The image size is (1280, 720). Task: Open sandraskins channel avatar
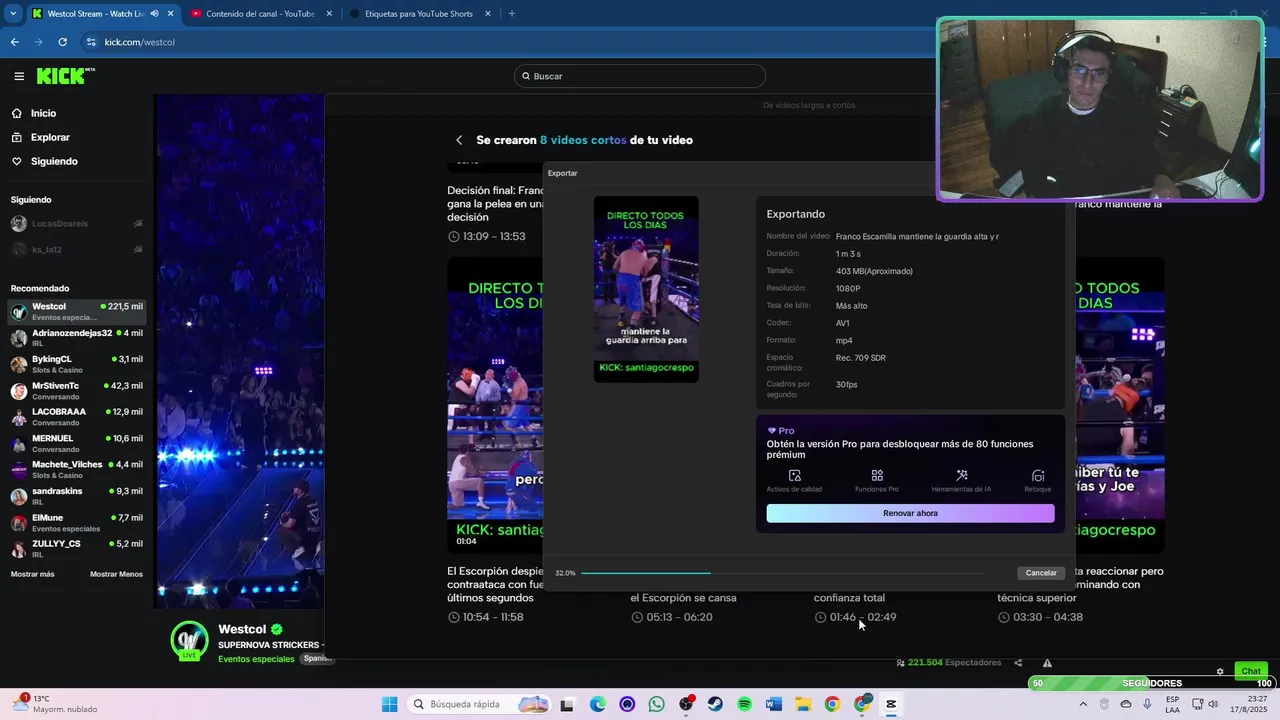coord(19,496)
